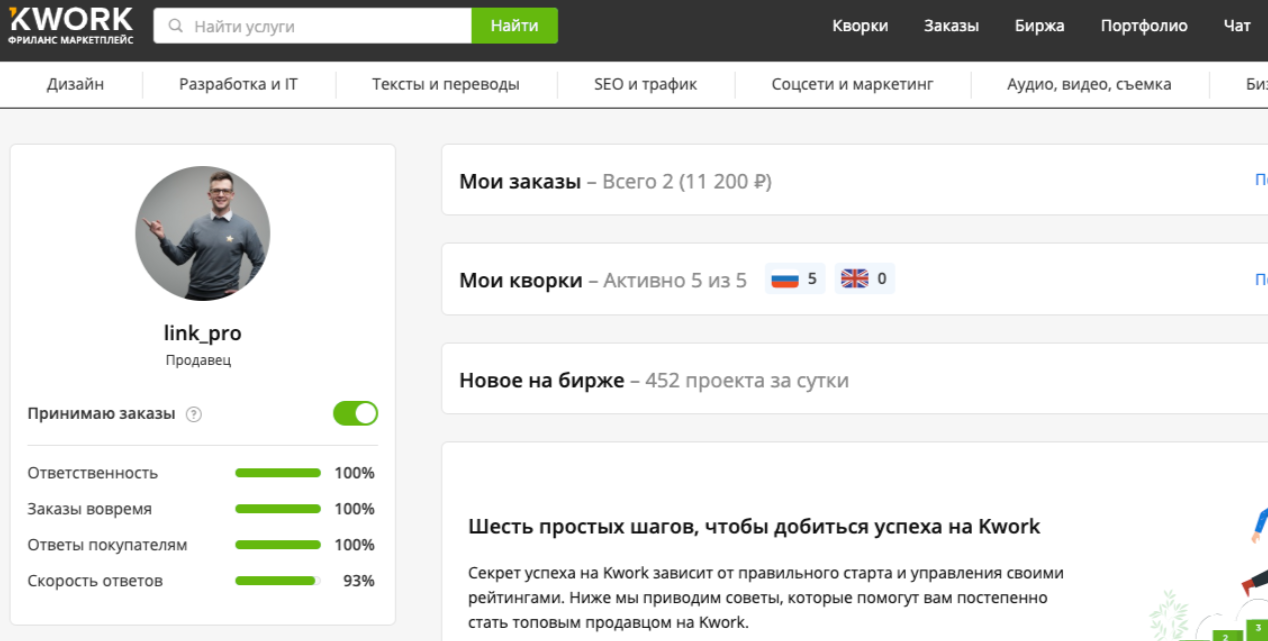The height and width of the screenshot is (641, 1268).
Task: Click the Продавец role label
Action: [199, 360]
